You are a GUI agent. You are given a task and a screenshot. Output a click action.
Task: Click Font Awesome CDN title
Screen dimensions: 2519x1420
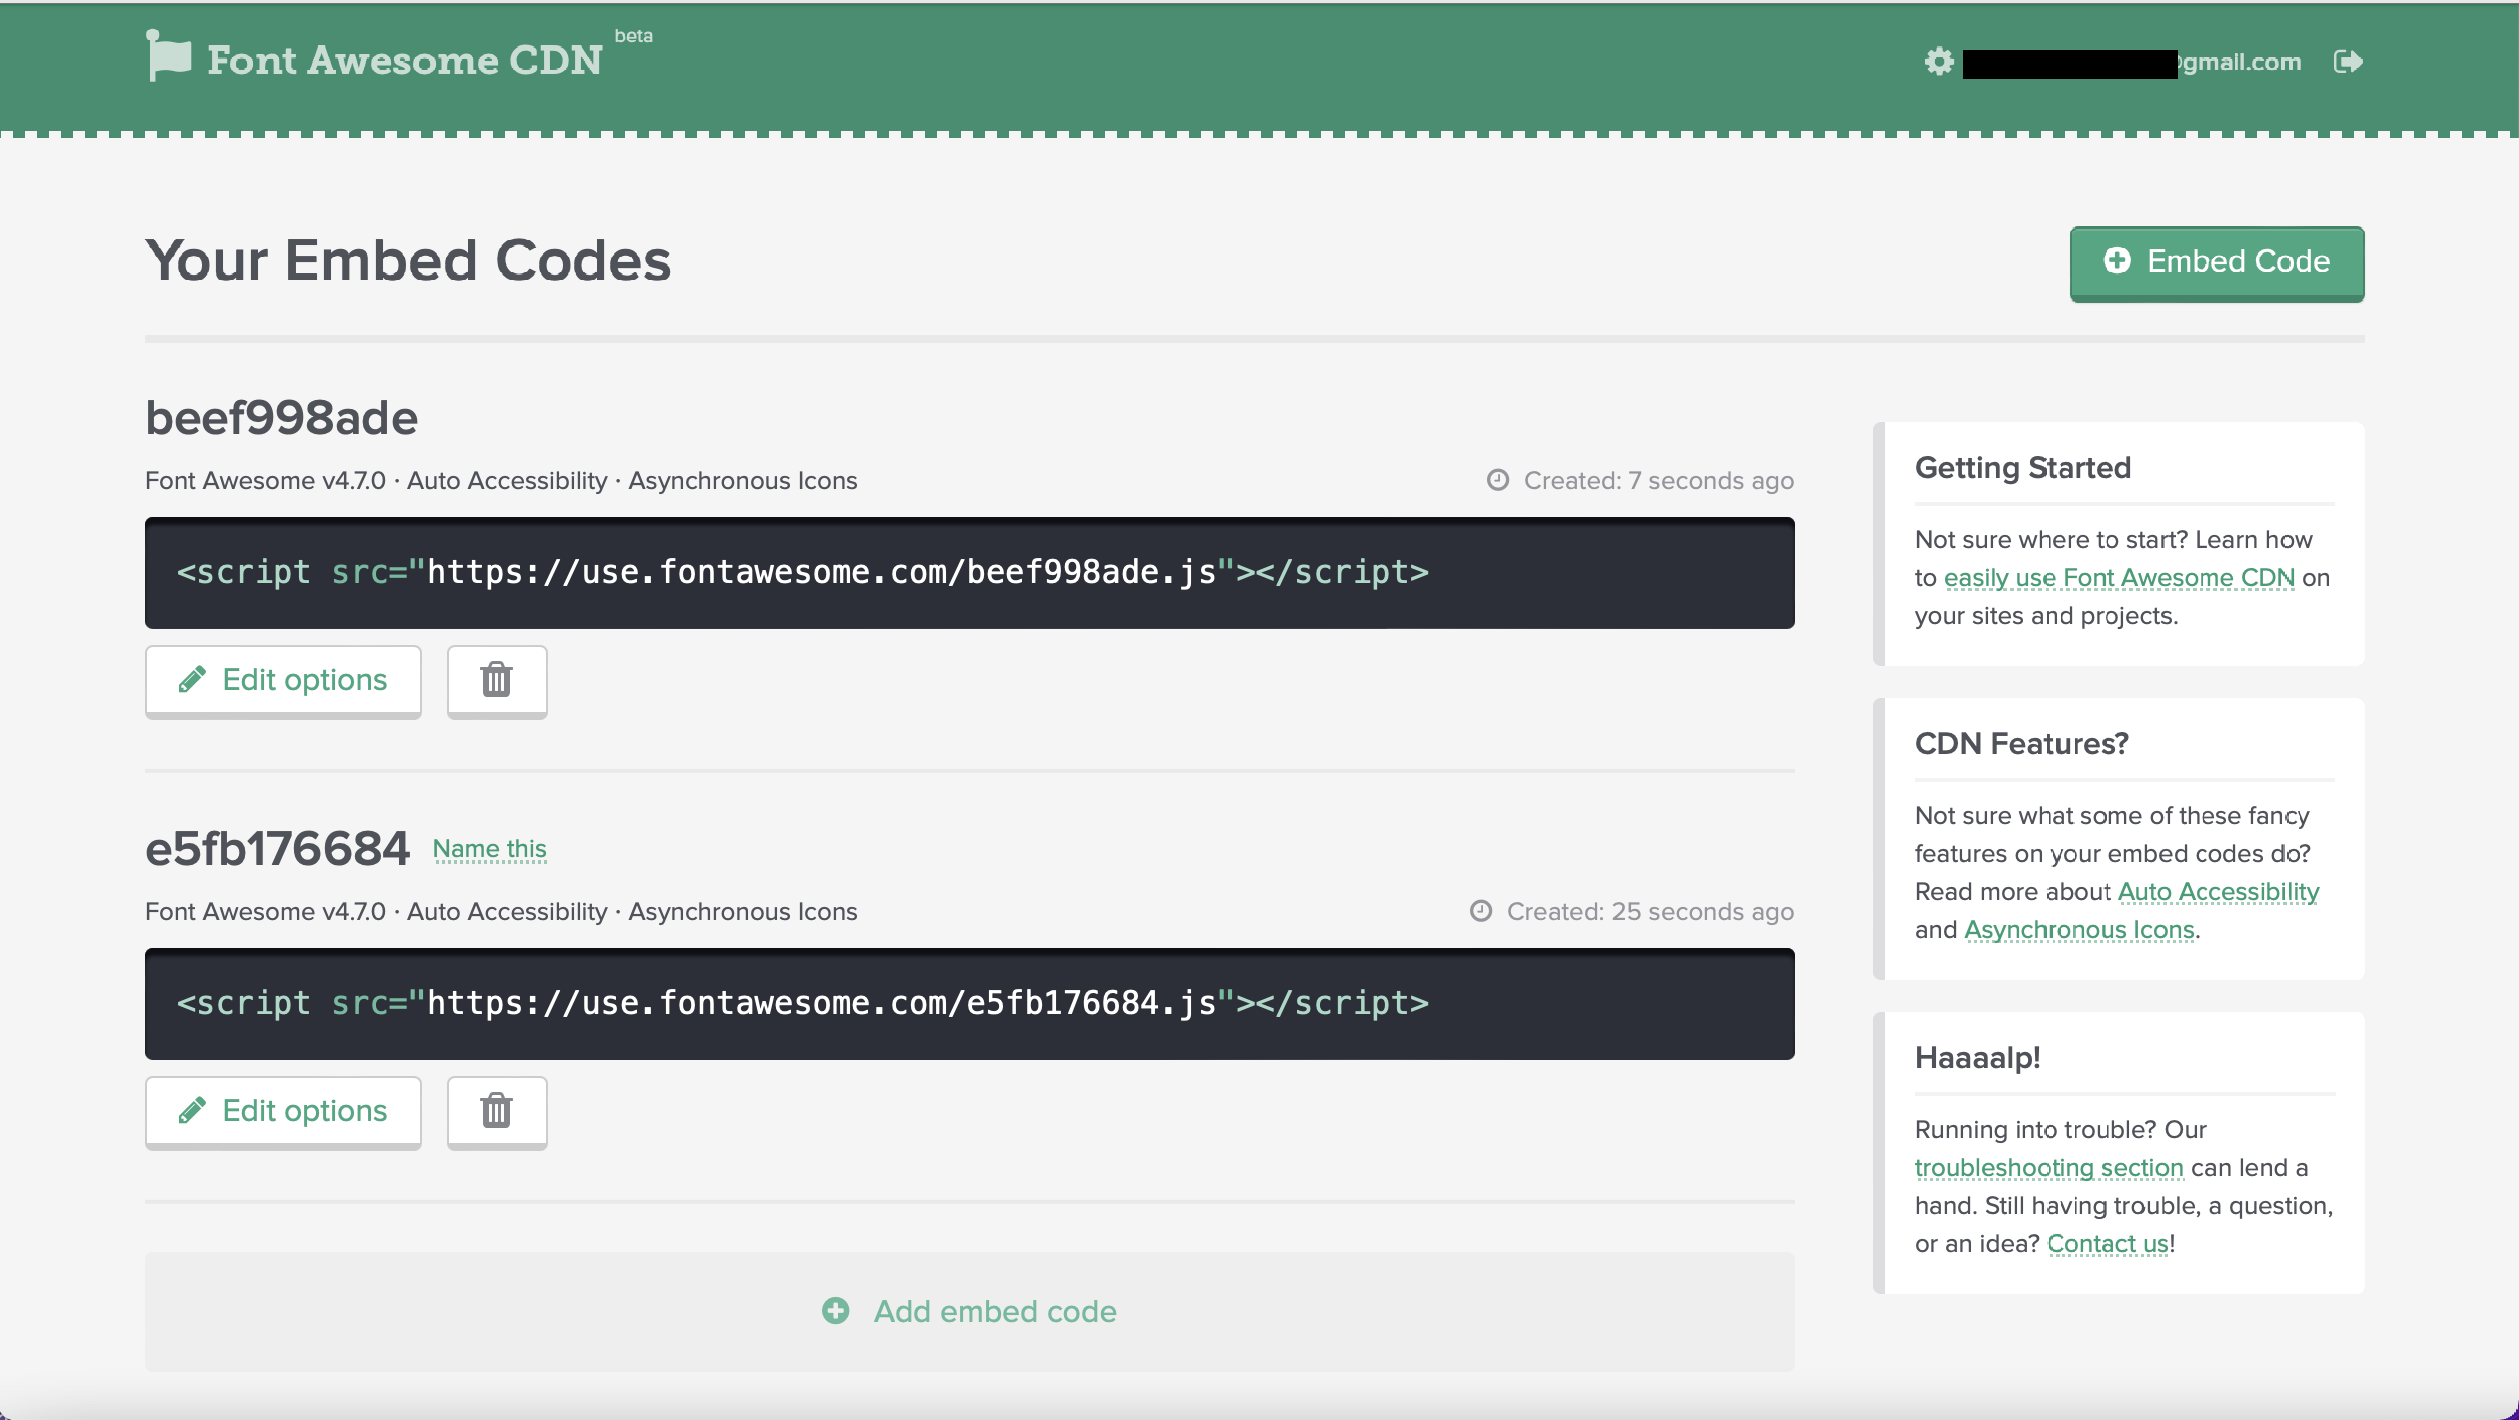[x=405, y=60]
